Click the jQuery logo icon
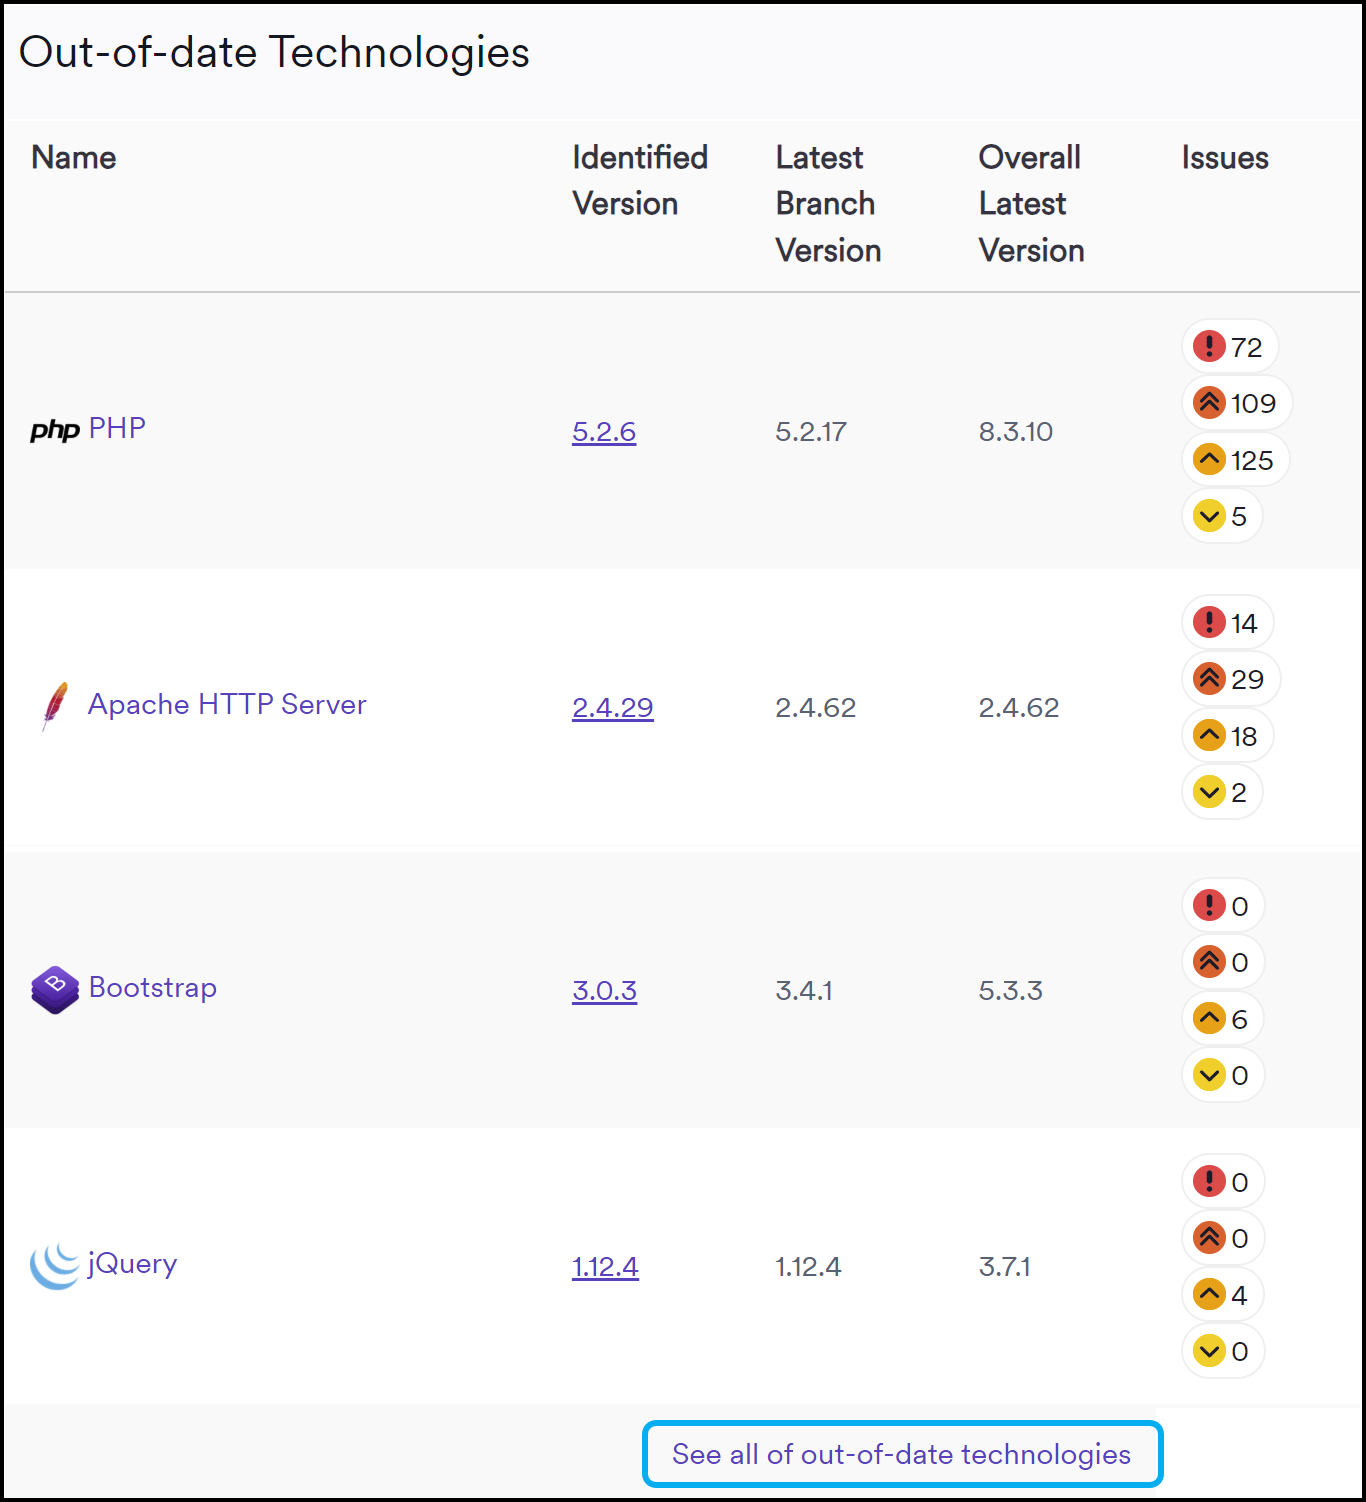 [x=55, y=1266]
